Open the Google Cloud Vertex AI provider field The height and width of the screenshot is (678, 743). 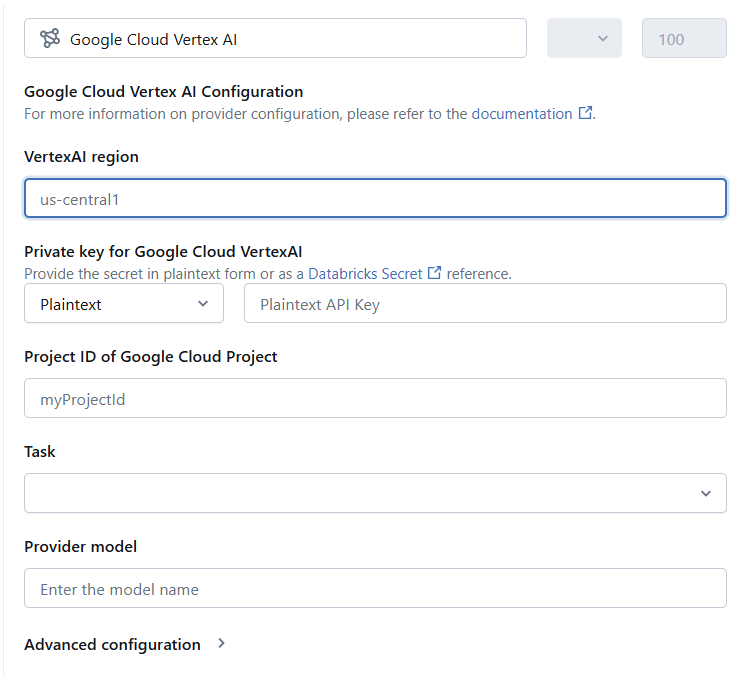(x=275, y=38)
